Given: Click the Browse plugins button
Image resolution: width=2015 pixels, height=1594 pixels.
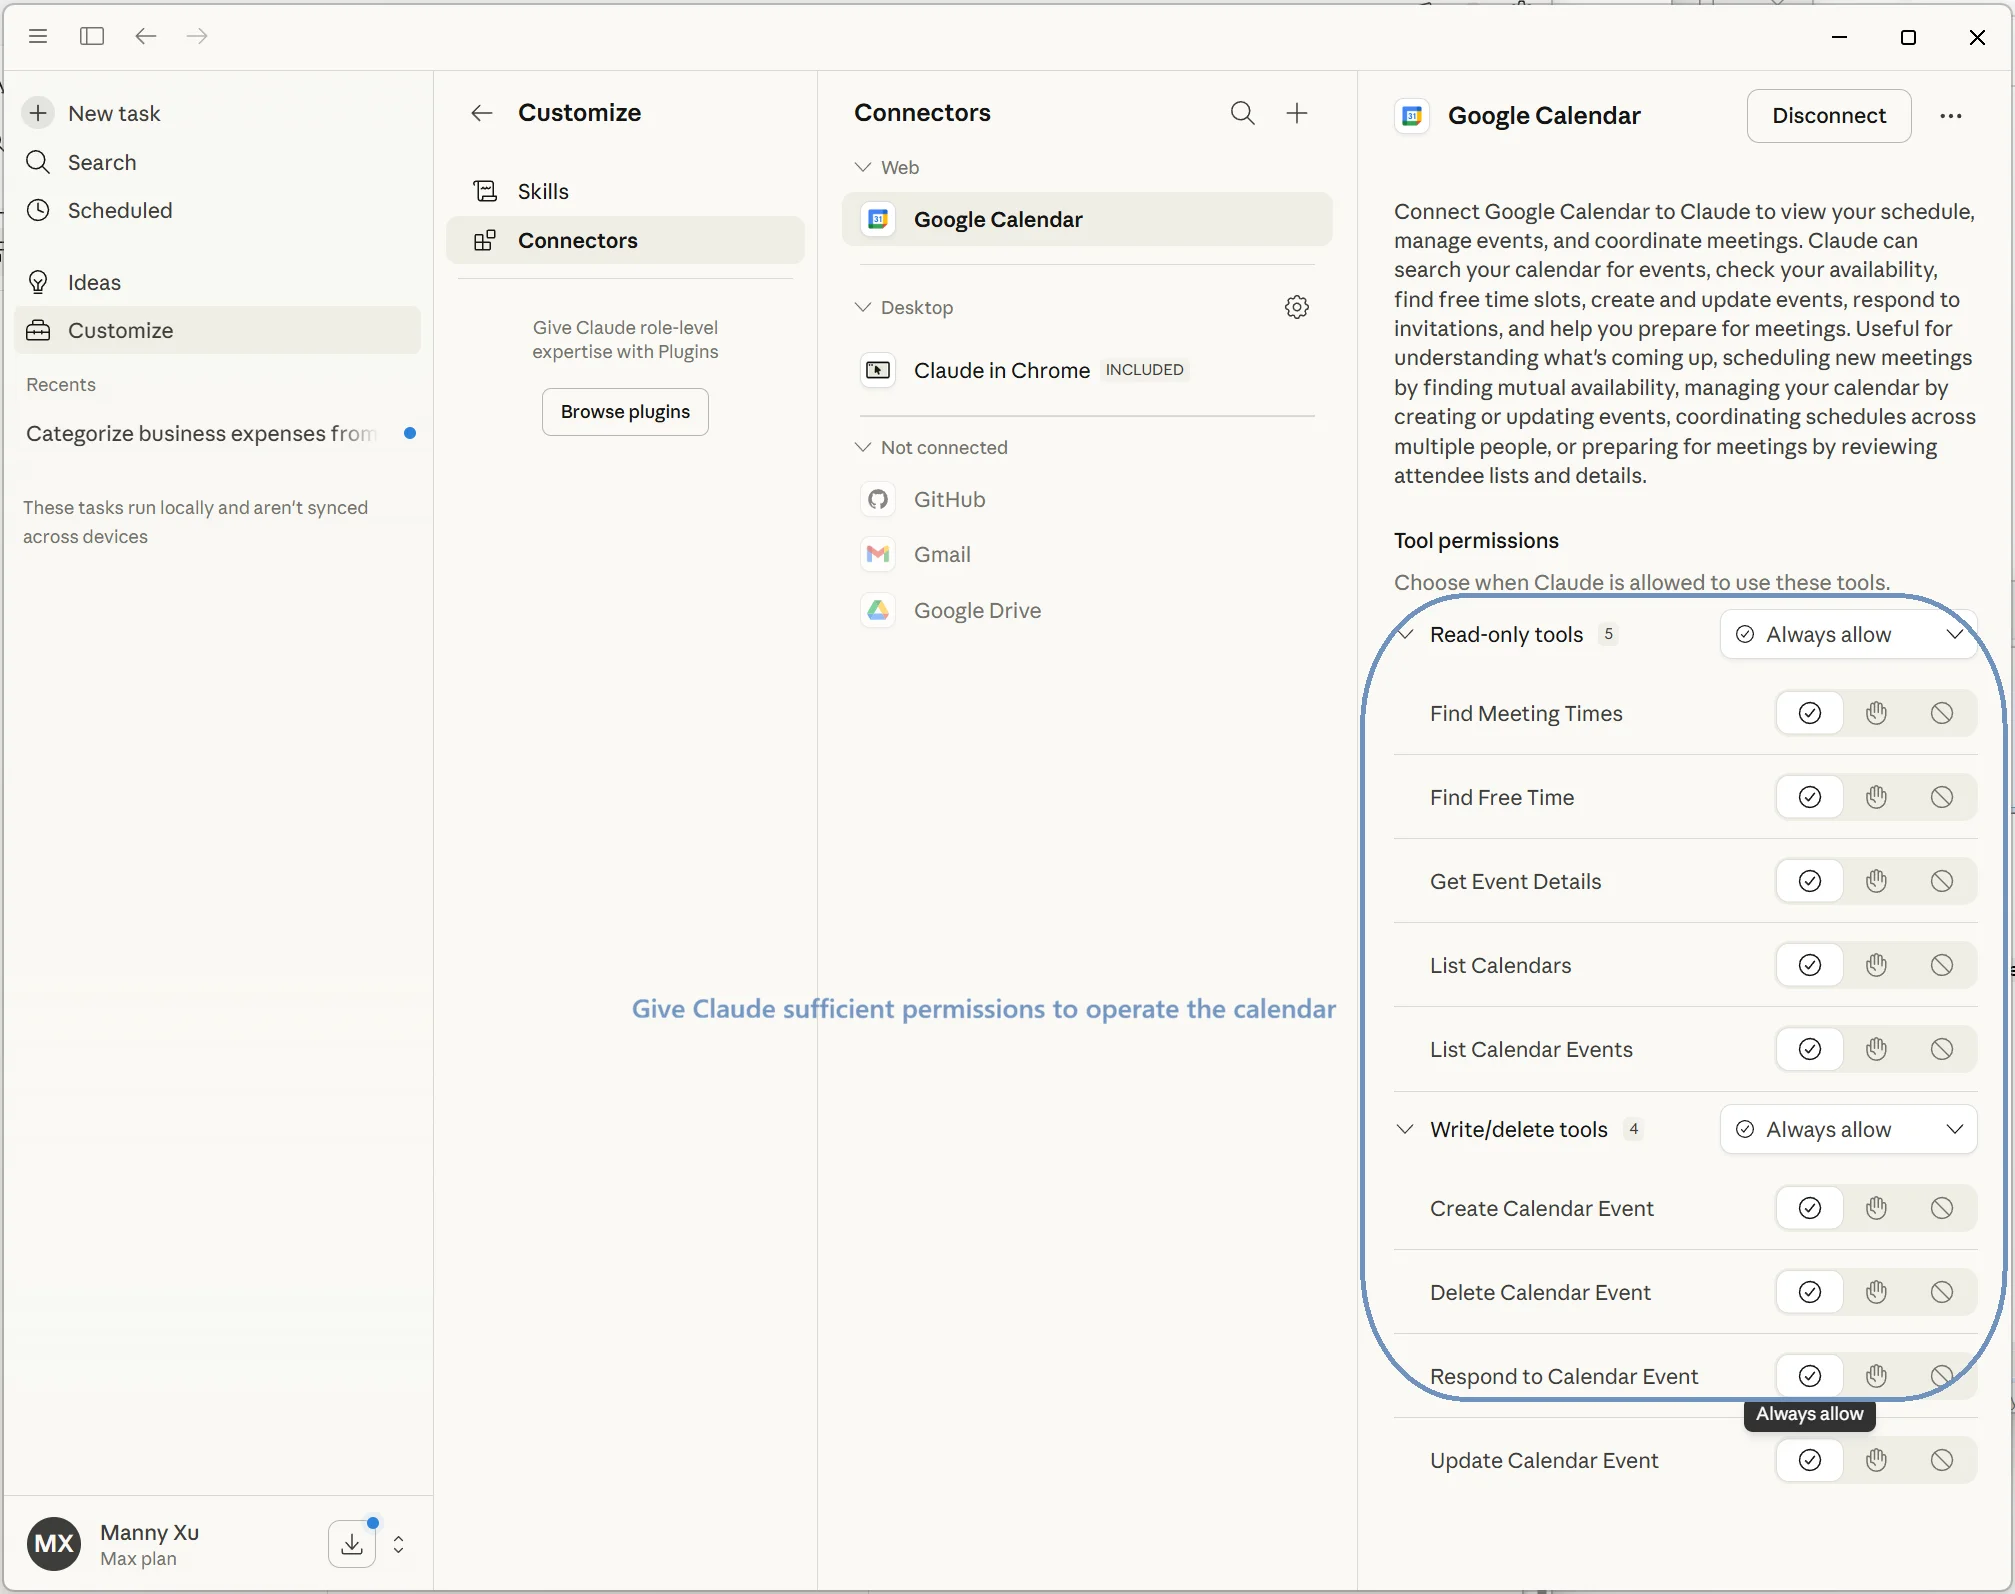Looking at the screenshot, I should (x=624, y=411).
